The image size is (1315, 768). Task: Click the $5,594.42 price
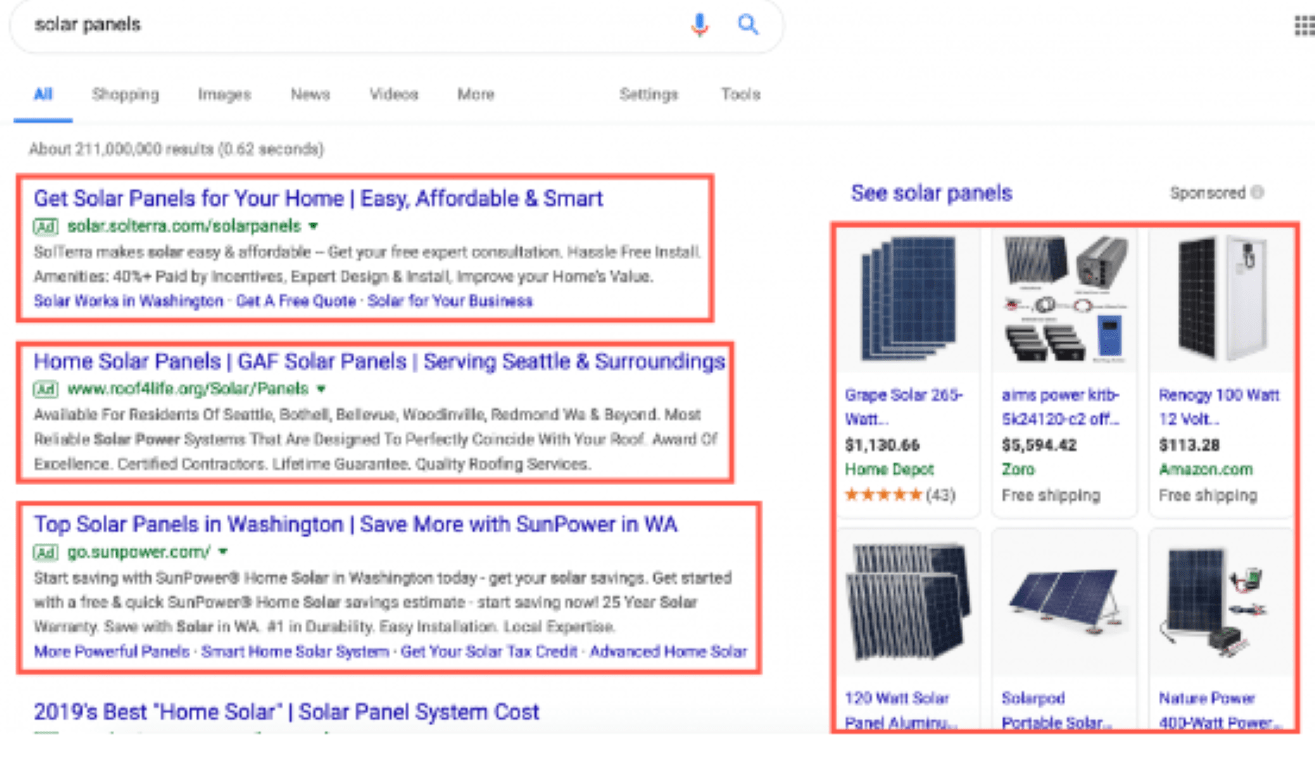1039,445
